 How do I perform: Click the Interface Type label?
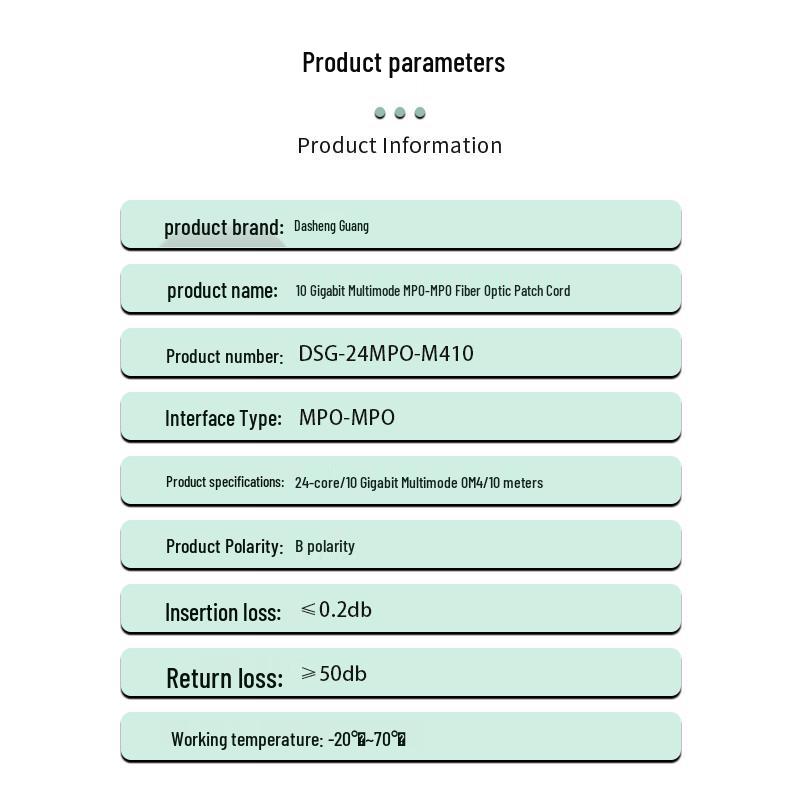[x=223, y=418]
